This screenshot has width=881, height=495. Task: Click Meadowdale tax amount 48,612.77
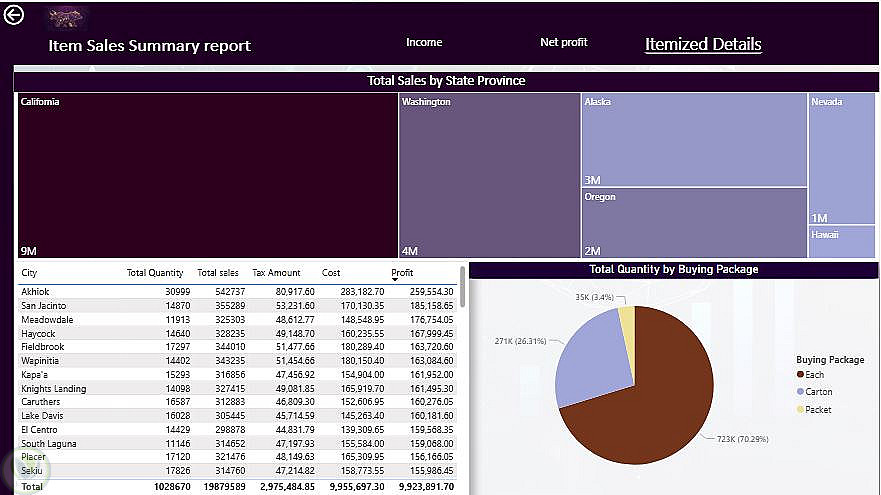coord(295,320)
